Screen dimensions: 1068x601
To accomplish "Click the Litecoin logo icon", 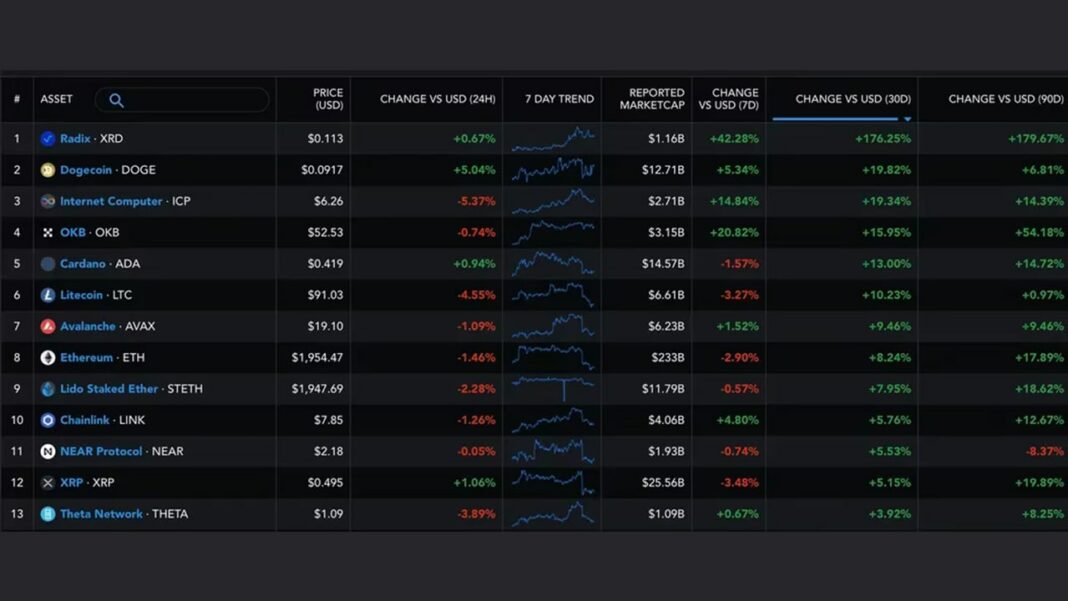I will coord(47,295).
